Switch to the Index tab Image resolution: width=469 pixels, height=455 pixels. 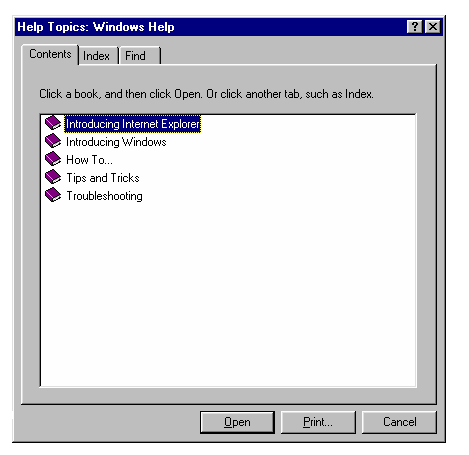coord(96,56)
